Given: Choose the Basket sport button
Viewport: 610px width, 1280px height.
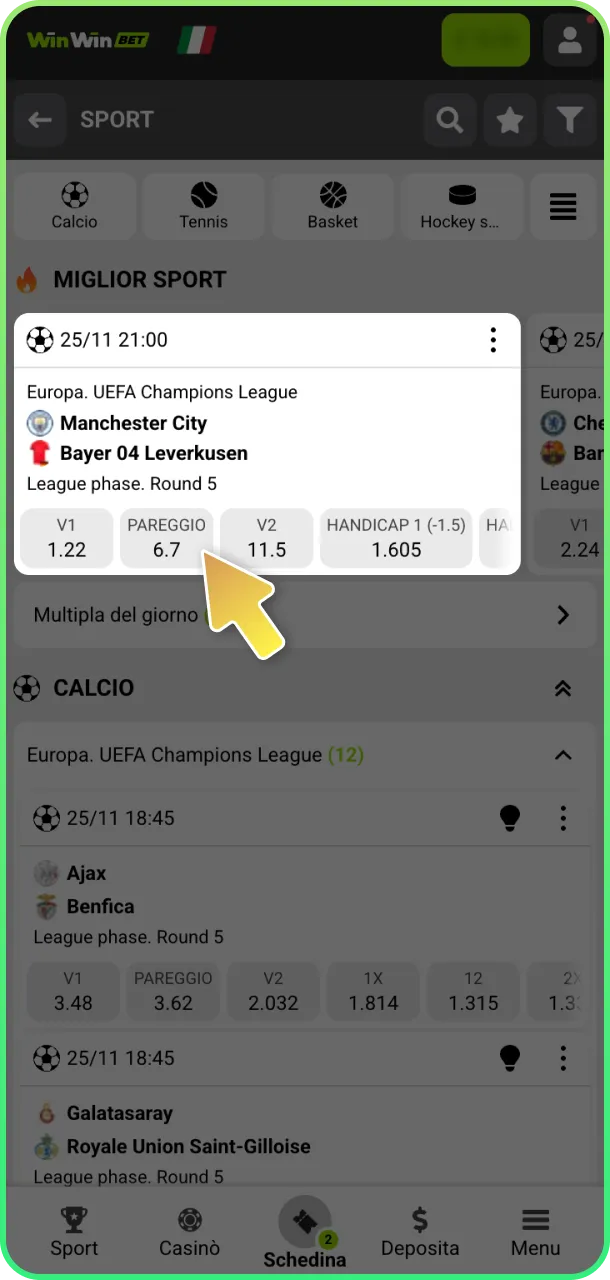Looking at the screenshot, I should (333, 207).
